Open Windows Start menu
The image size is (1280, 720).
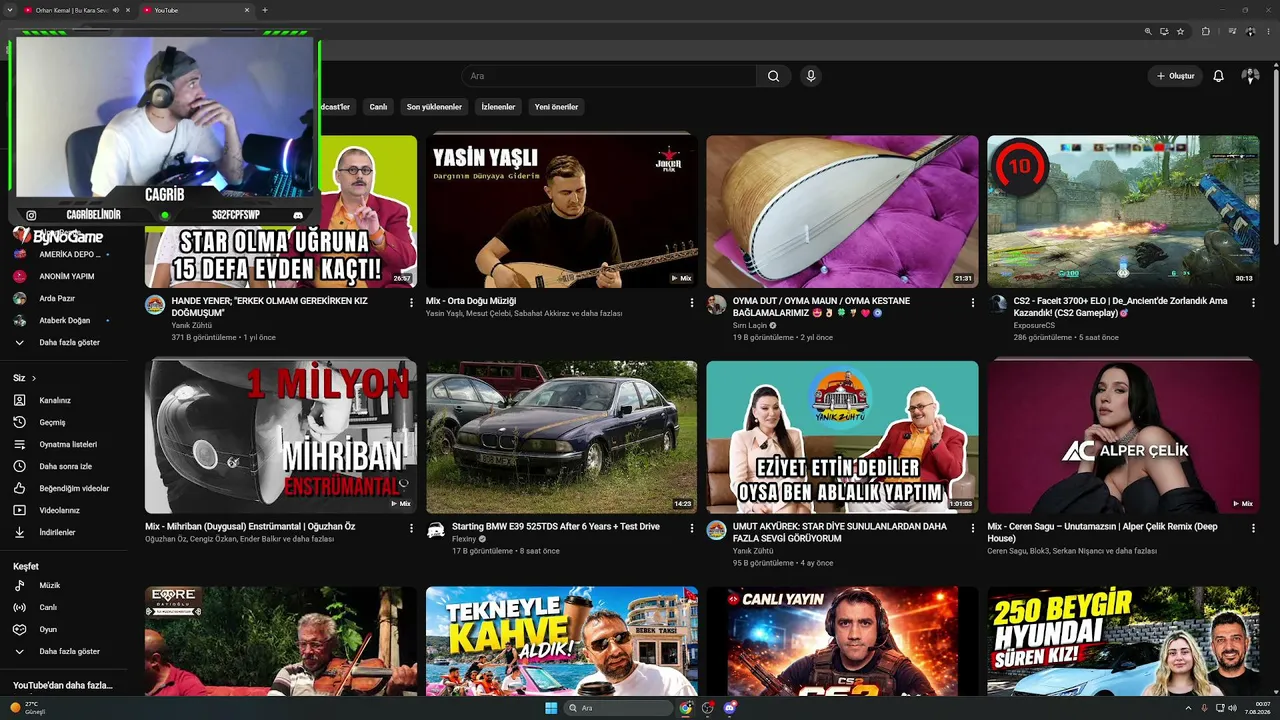[551, 708]
